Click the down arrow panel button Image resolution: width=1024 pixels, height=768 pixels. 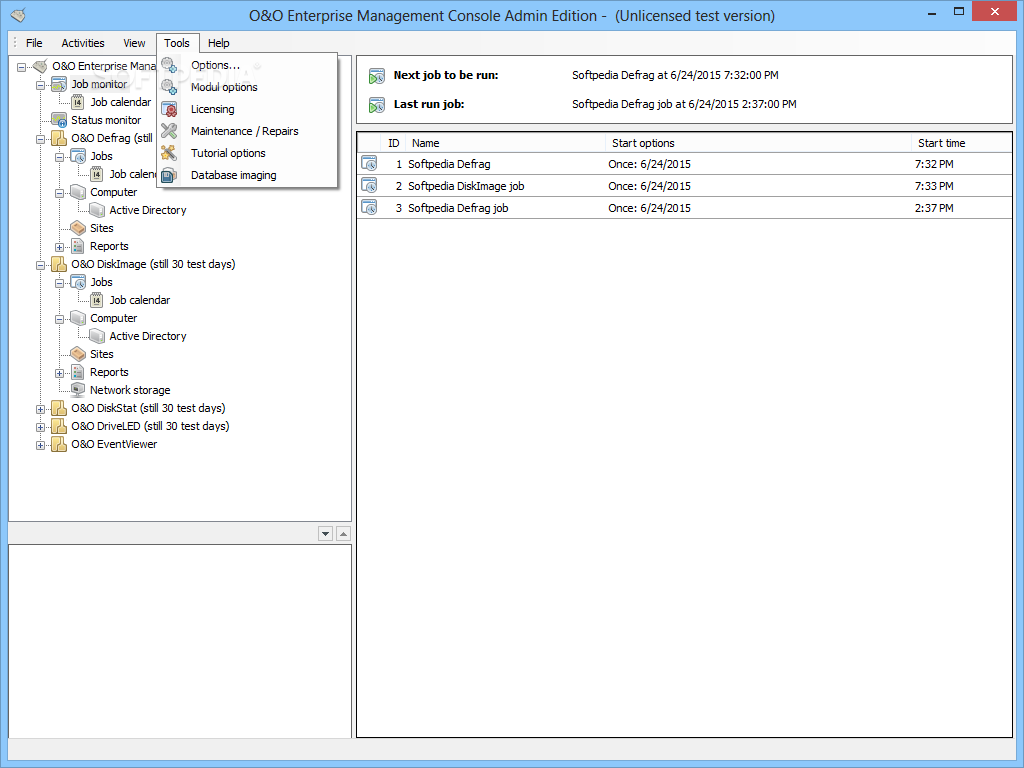(325, 534)
